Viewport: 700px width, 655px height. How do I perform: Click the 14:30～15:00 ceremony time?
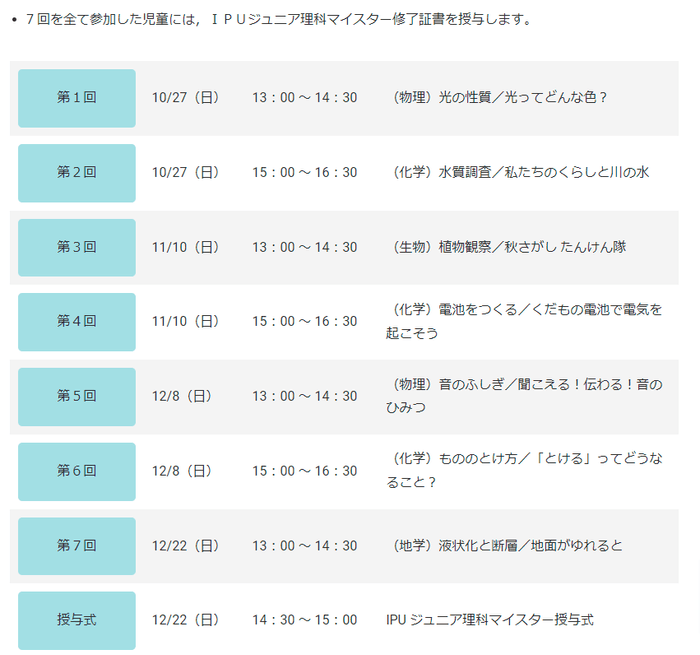coord(304,620)
